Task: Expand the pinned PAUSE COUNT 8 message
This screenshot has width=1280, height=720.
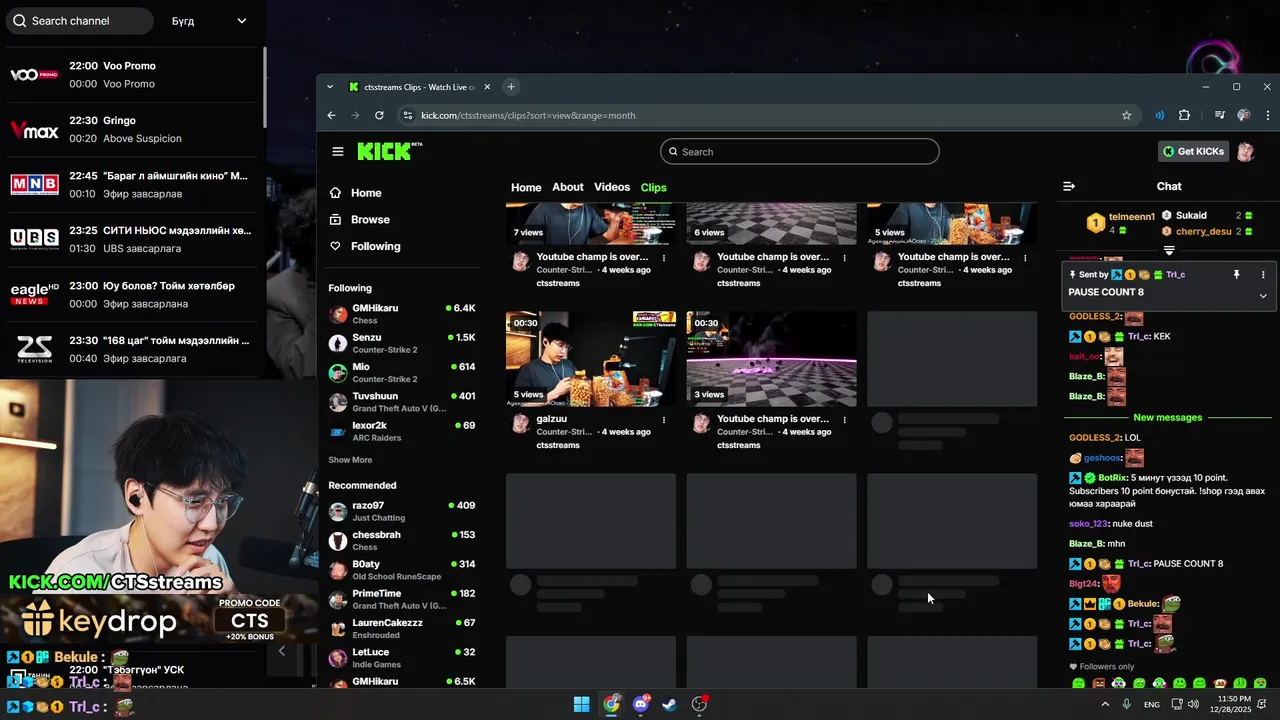Action: (1263, 295)
